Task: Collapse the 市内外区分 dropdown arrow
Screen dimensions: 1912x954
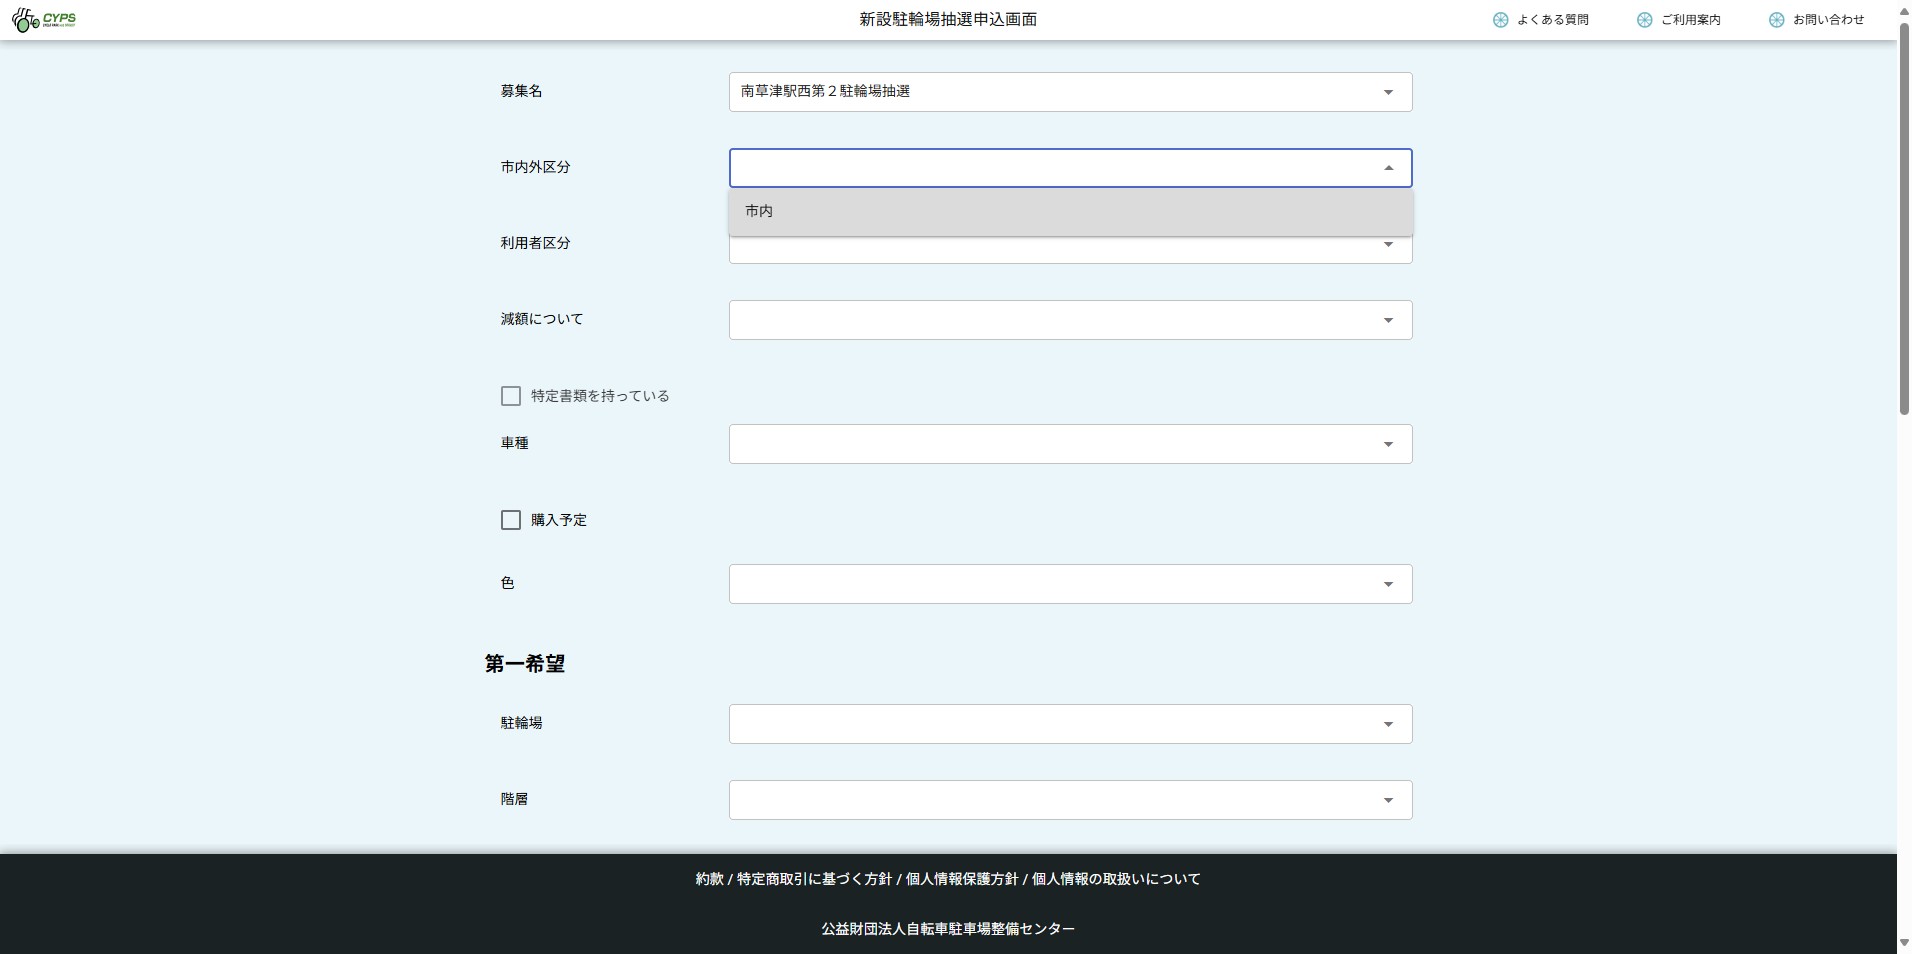Action: [1388, 168]
